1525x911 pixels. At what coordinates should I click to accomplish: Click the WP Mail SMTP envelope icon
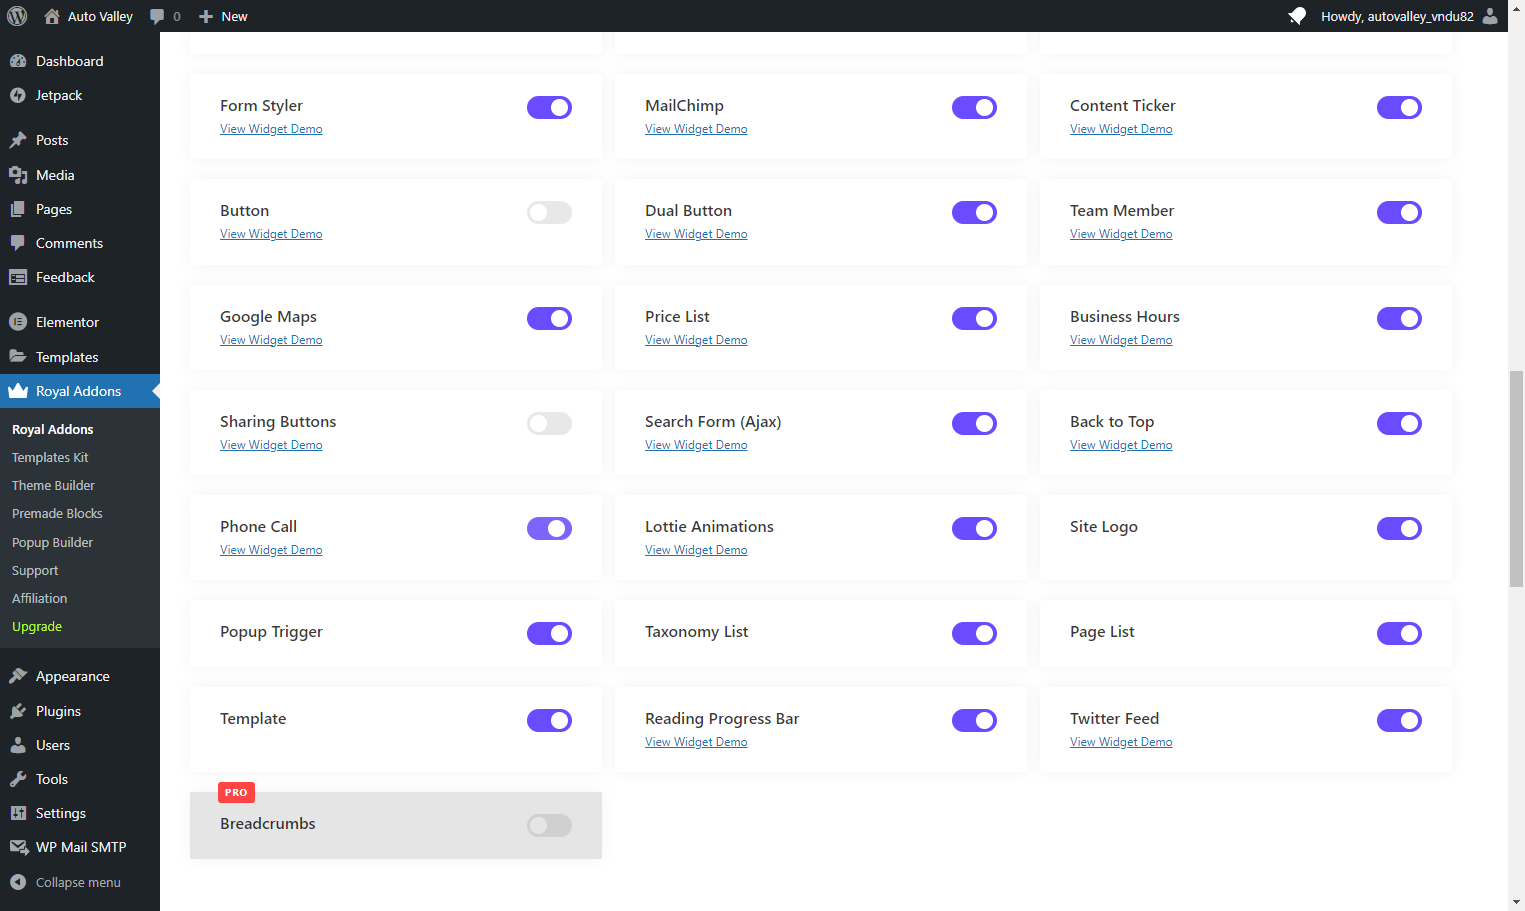click(18, 847)
